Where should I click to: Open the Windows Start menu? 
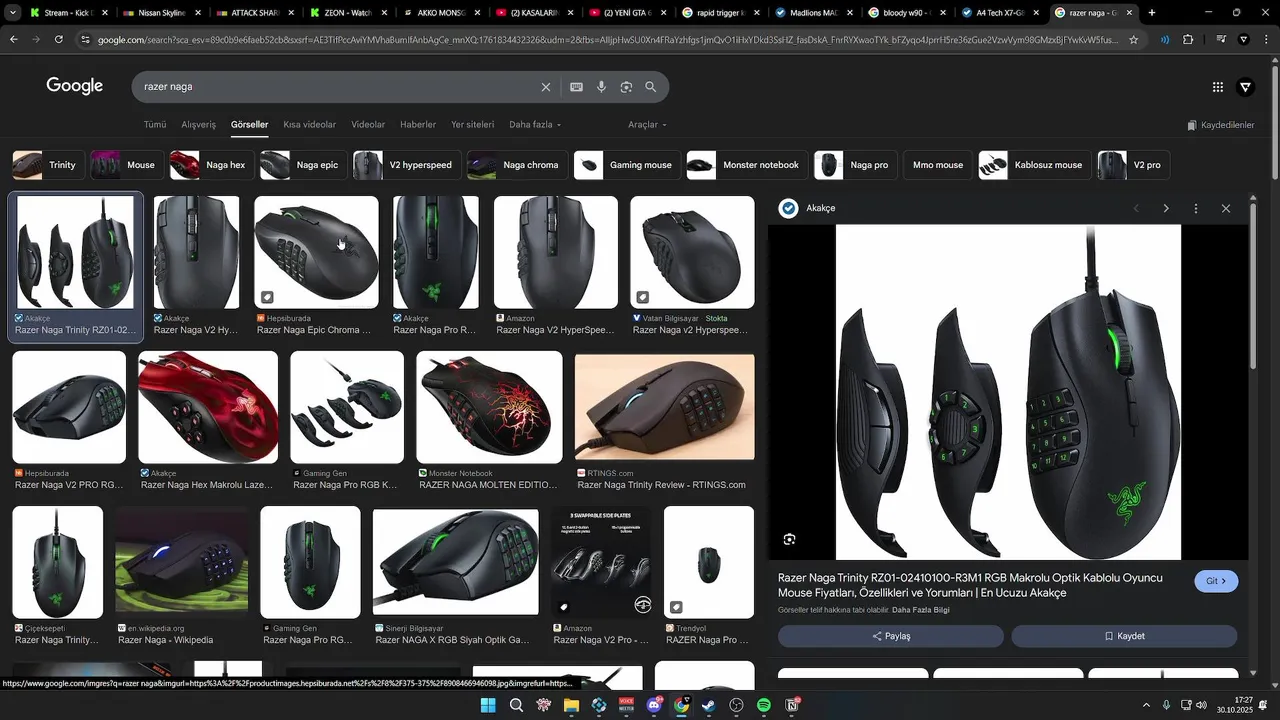click(x=488, y=705)
